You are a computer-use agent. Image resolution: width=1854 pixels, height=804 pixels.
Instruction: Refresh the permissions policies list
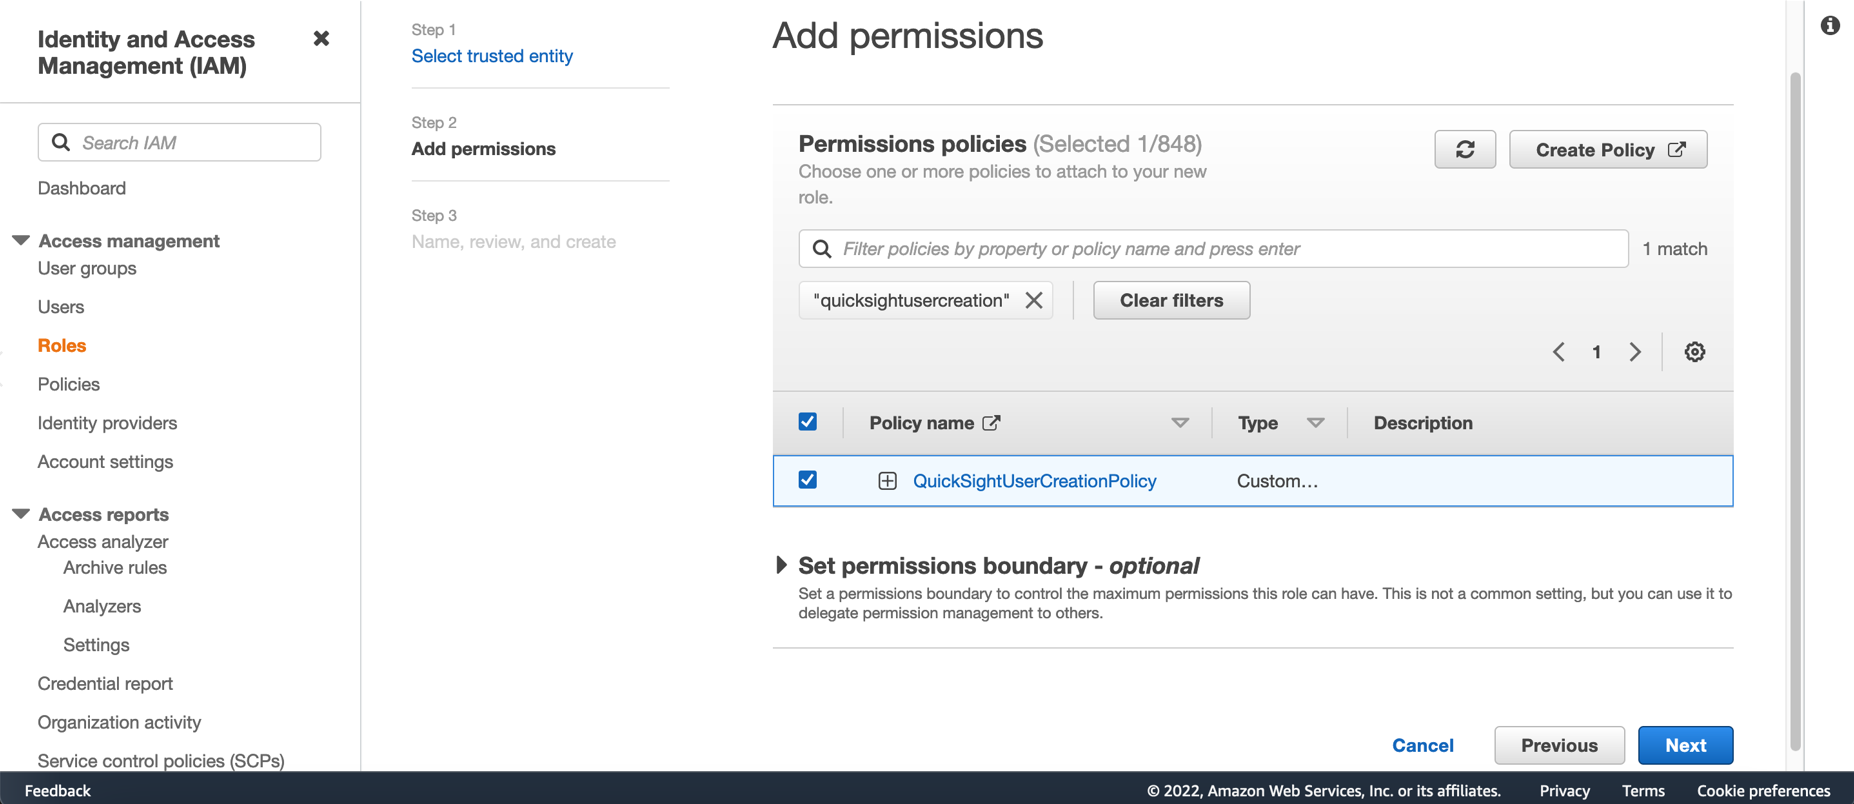(1464, 149)
